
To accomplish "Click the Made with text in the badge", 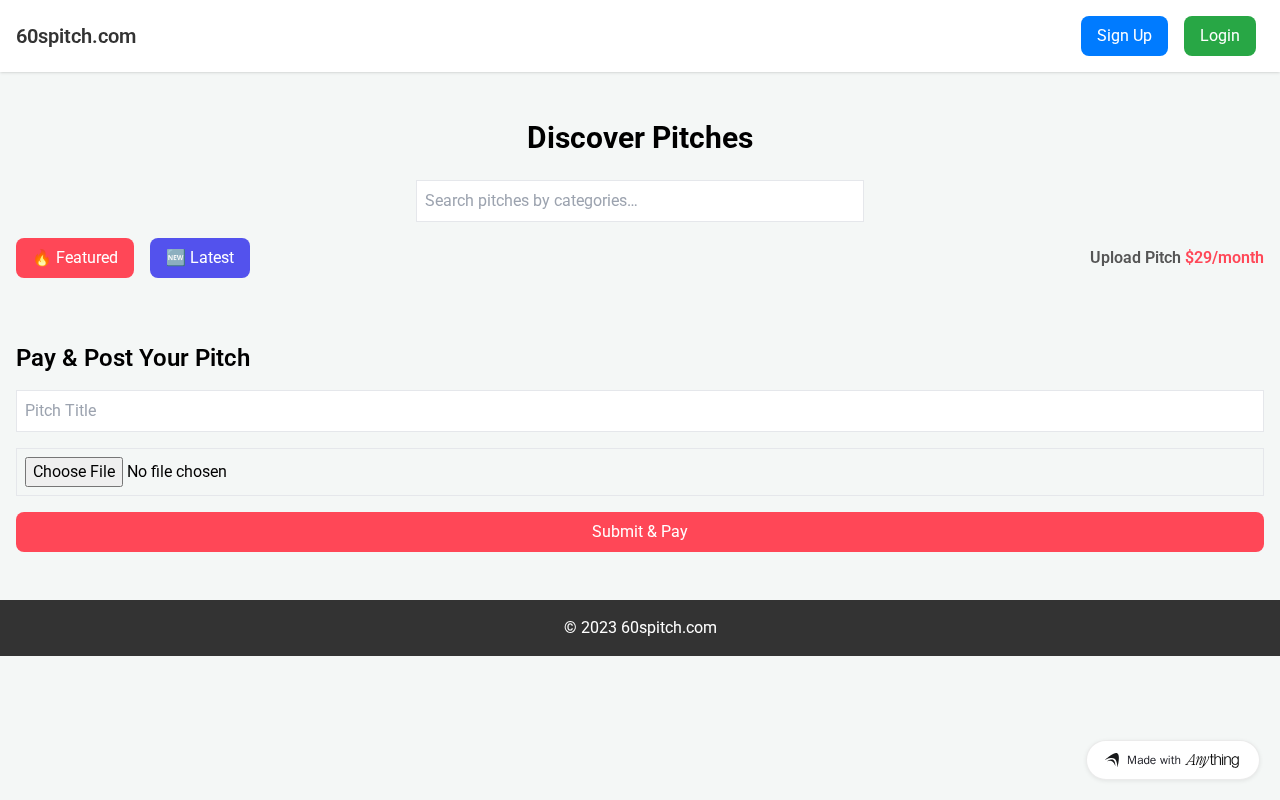I will (1154, 760).
